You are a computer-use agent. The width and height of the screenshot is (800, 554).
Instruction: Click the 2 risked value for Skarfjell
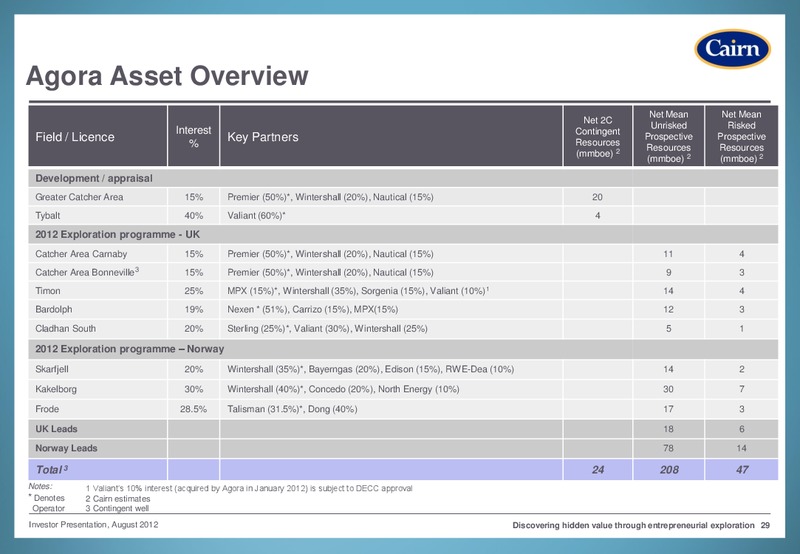pyautogui.click(x=741, y=369)
